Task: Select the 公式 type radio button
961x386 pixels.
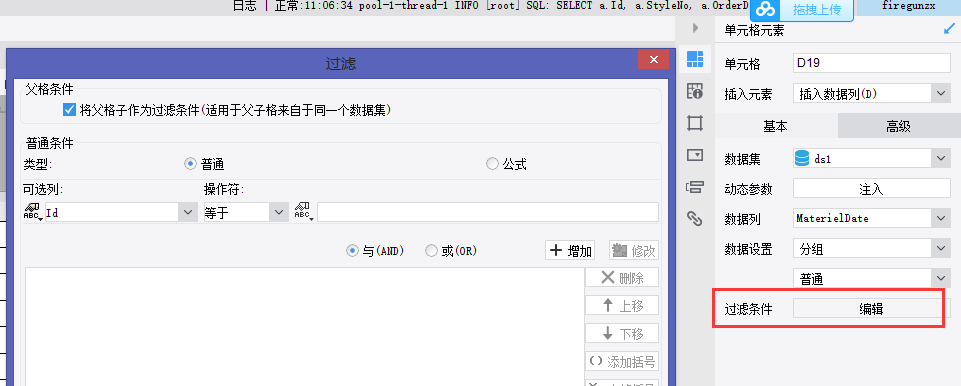Action: [x=492, y=164]
